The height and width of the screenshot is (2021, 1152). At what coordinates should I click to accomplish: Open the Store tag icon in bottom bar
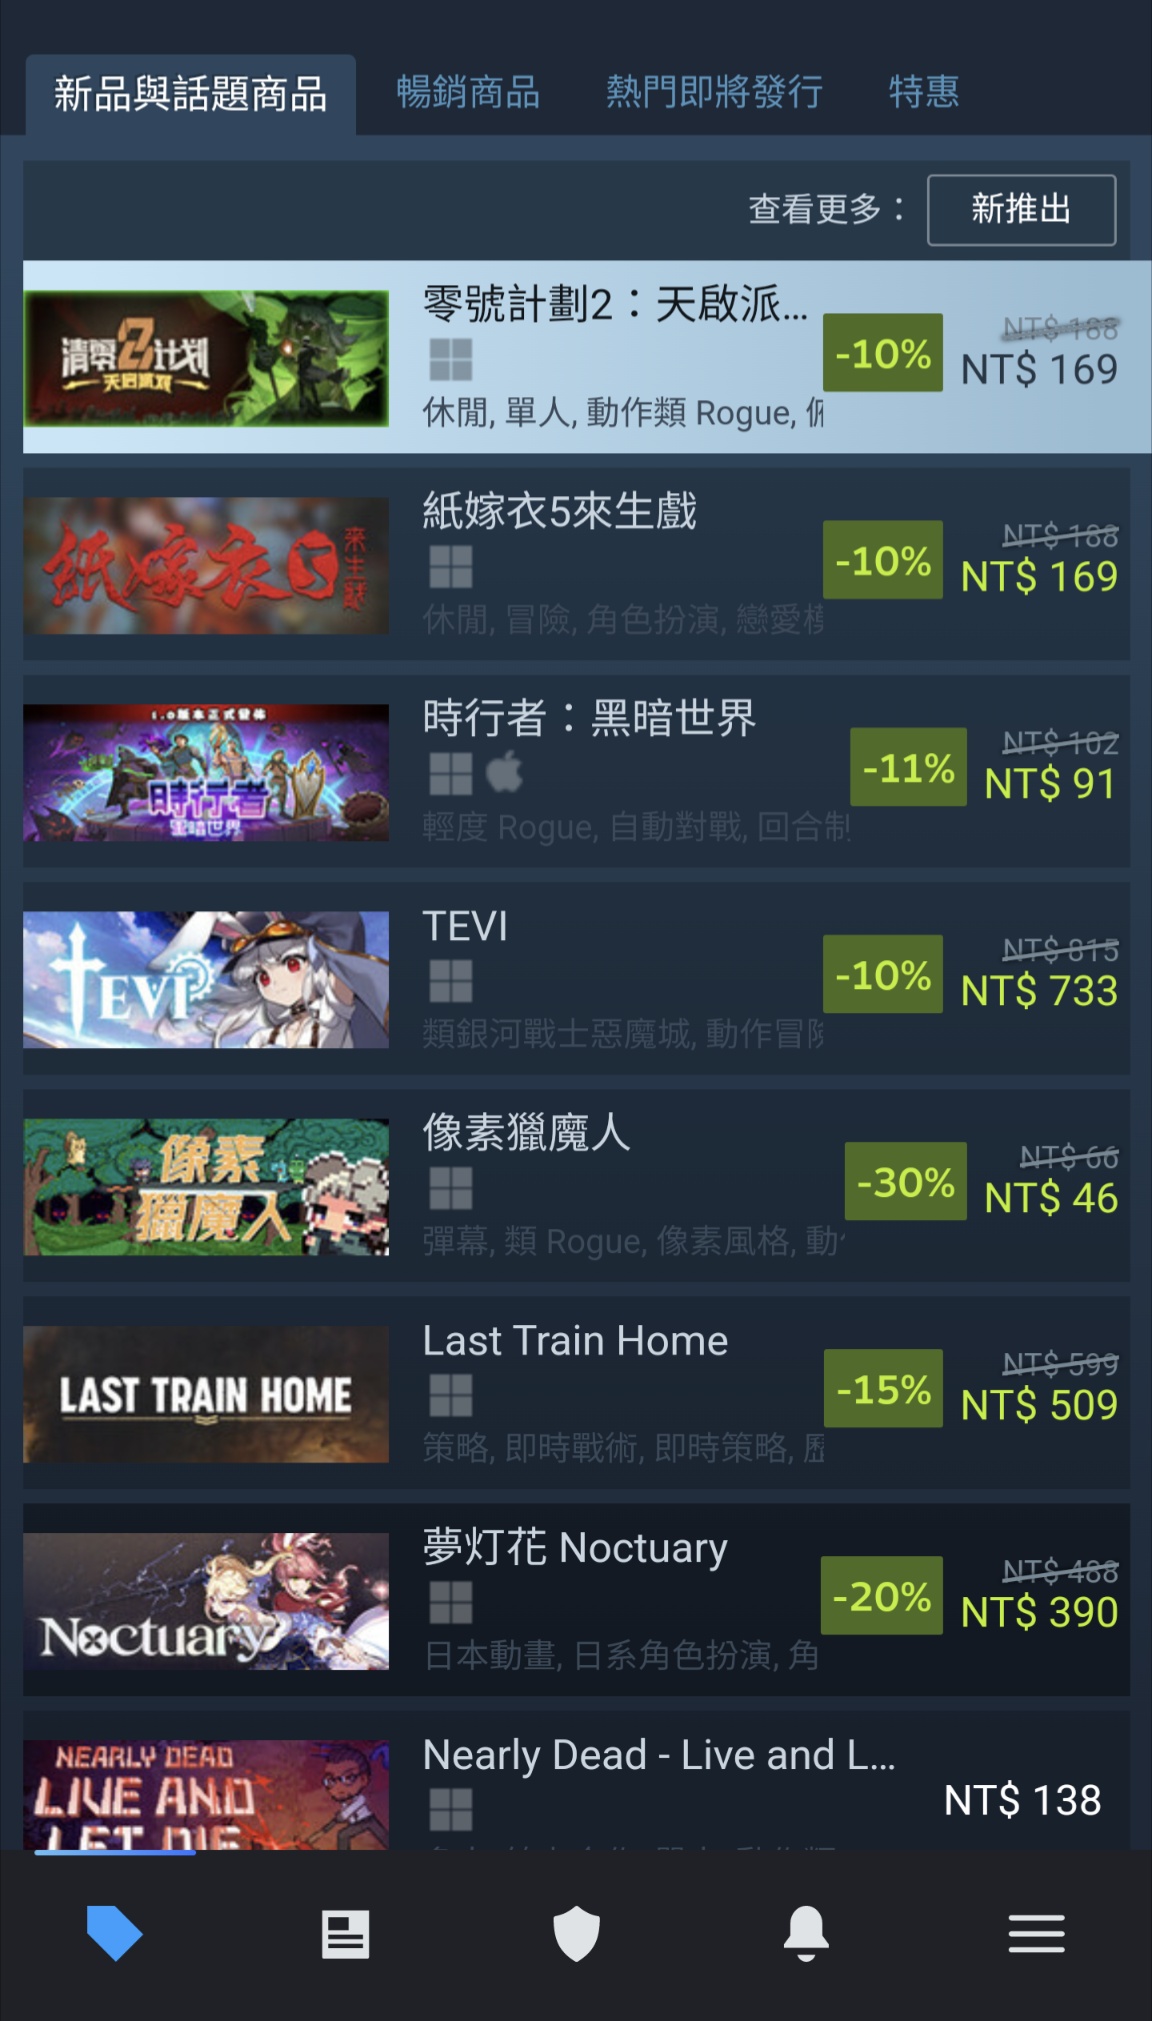pyautogui.click(x=115, y=1933)
